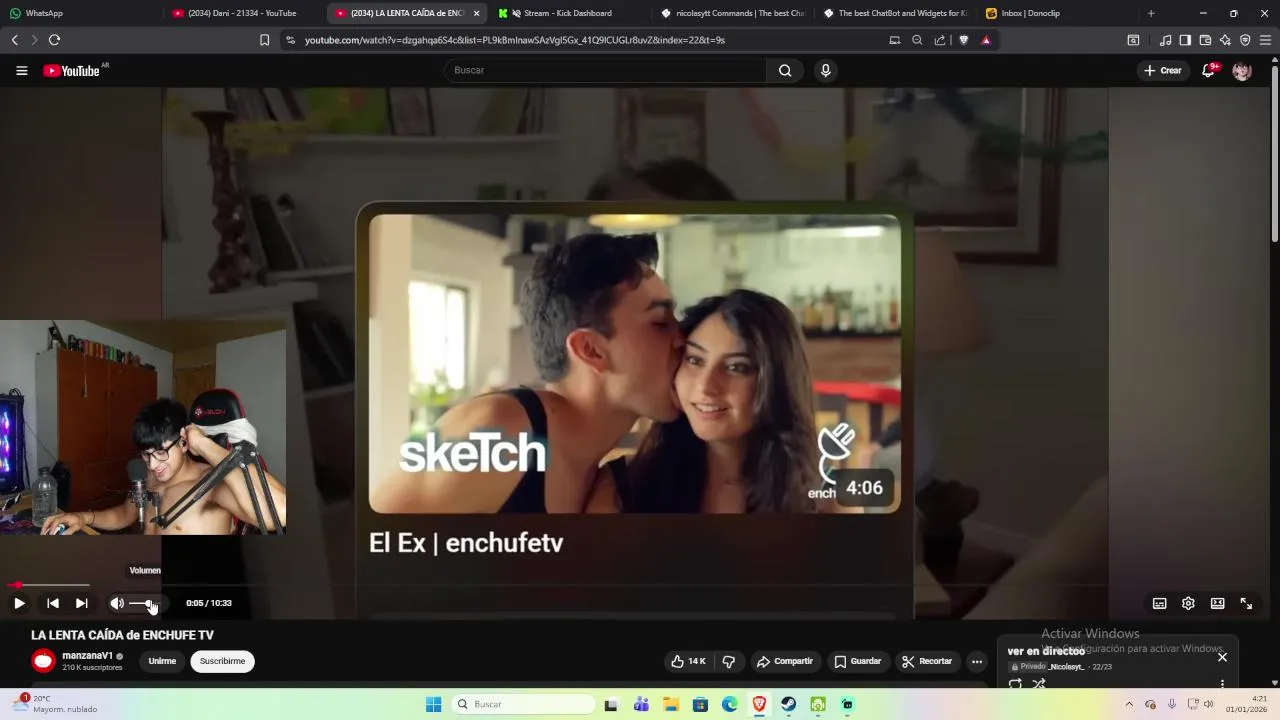Close the 'ver en directo' playlist panel
This screenshot has width=1280, height=720.
[1222, 657]
